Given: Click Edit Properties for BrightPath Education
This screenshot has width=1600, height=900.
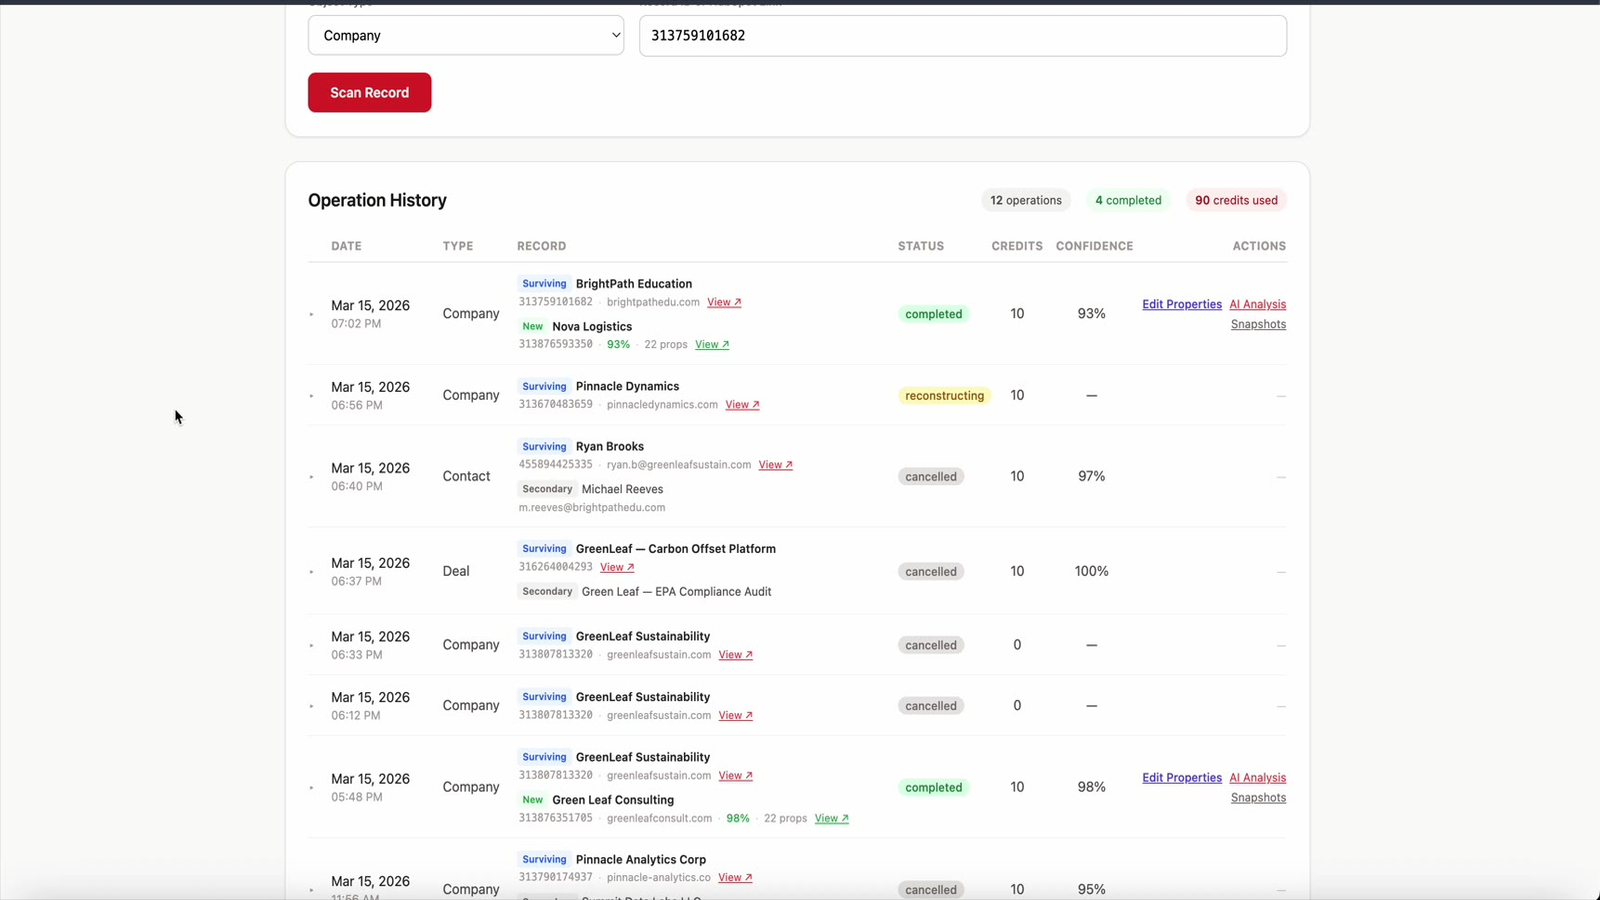Looking at the screenshot, I should [1182, 304].
